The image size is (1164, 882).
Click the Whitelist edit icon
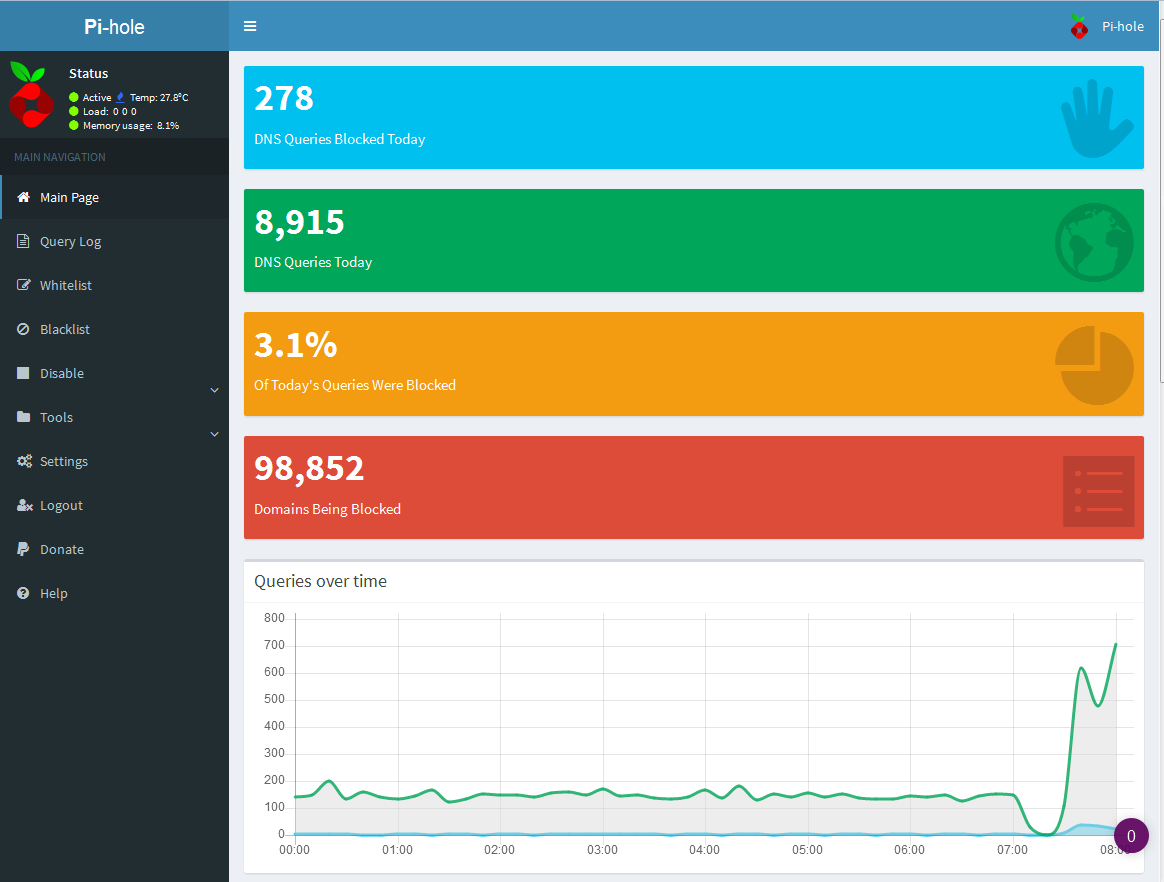pyautogui.click(x=24, y=285)
